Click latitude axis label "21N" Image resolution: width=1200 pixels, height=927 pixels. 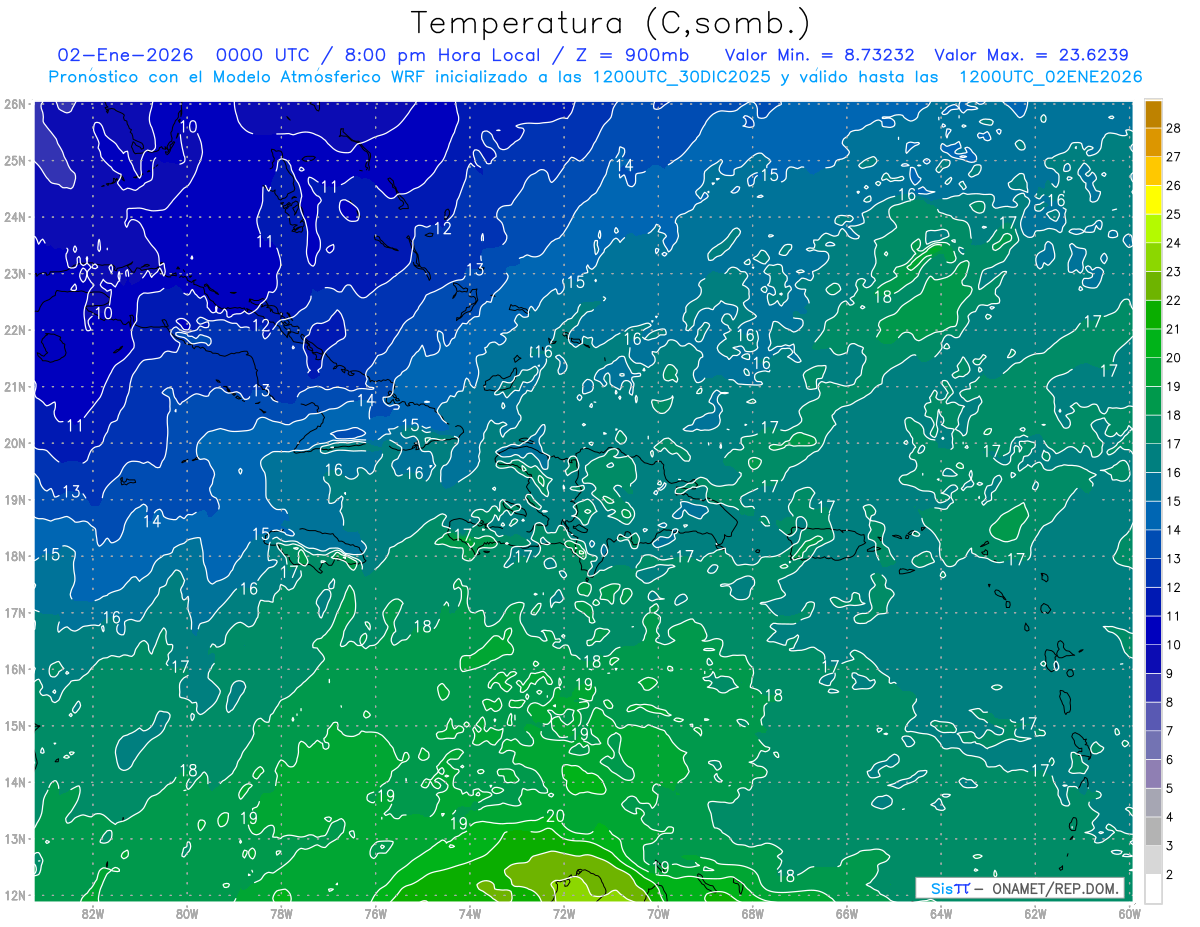[14, 386]
